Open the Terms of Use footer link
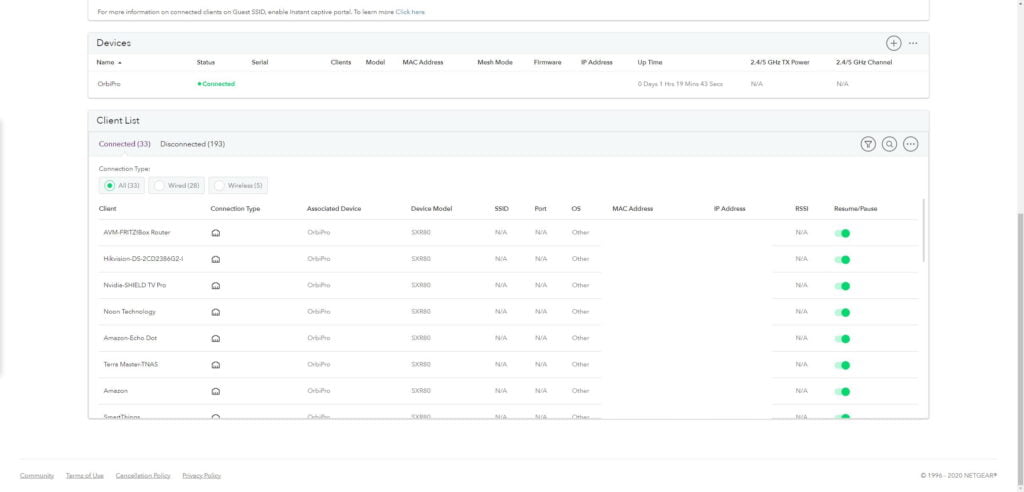 pyautogui.click(x=84, y=476)
